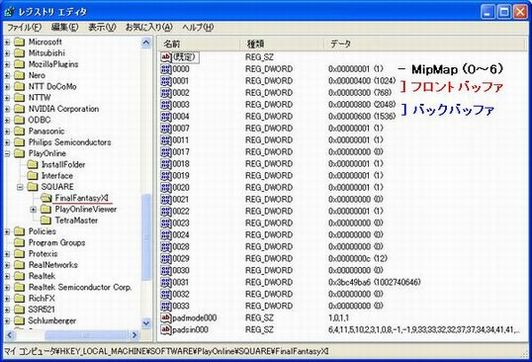Select the Schlumberger tree key
This screenshot has height=362, width=532.
(52, 321)
